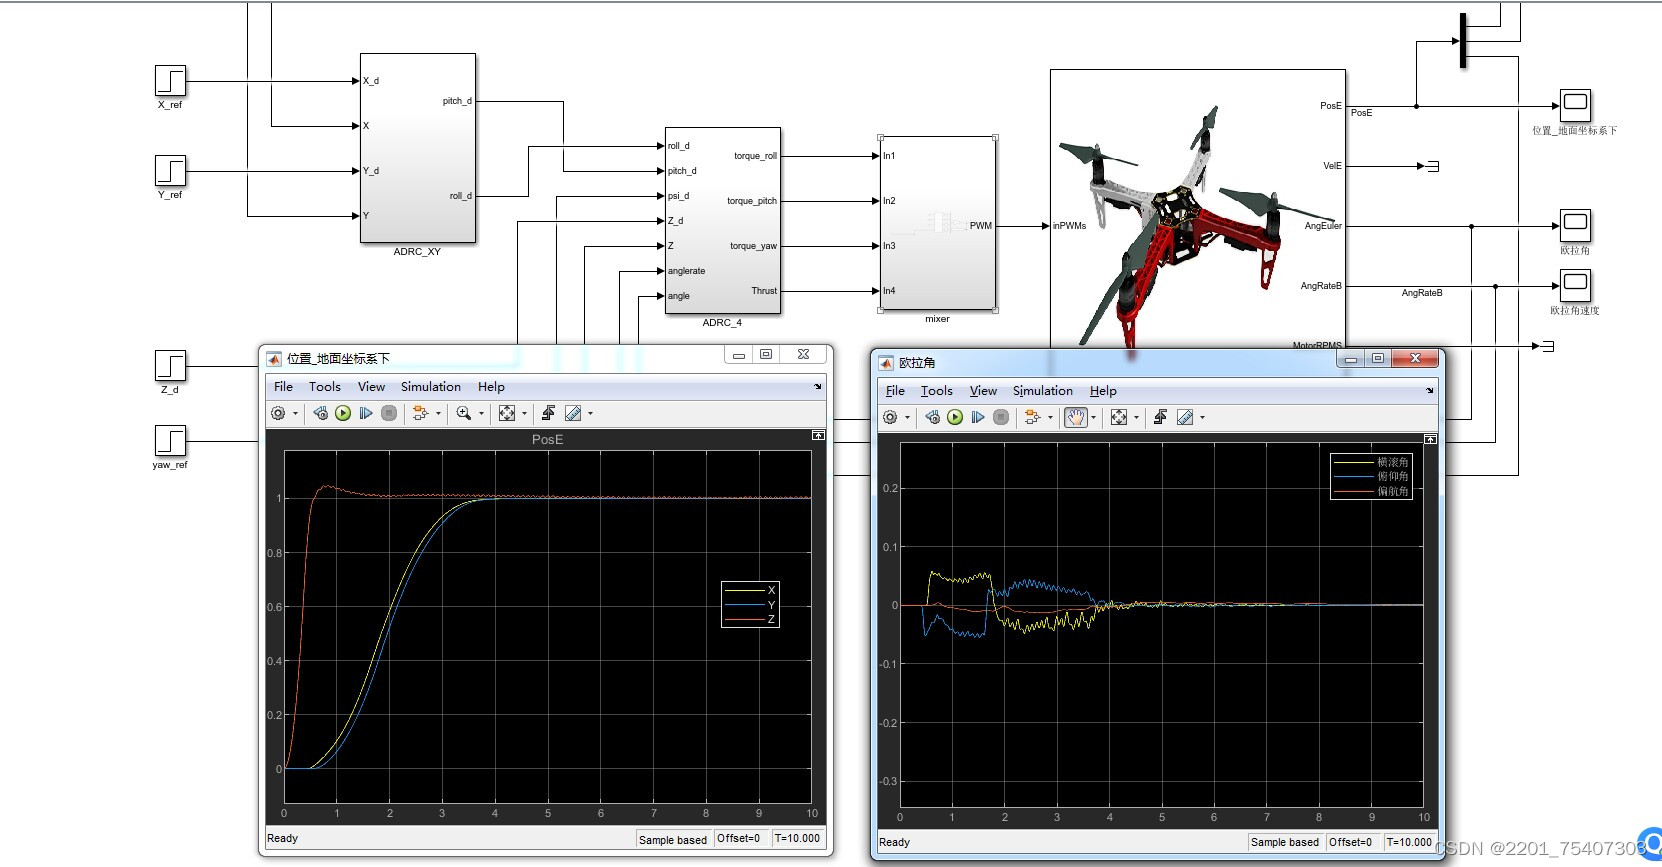The image size is (1662, 867).
Task: Run simulation from 欧拉角 scope window
Action: tap(955, 417)
